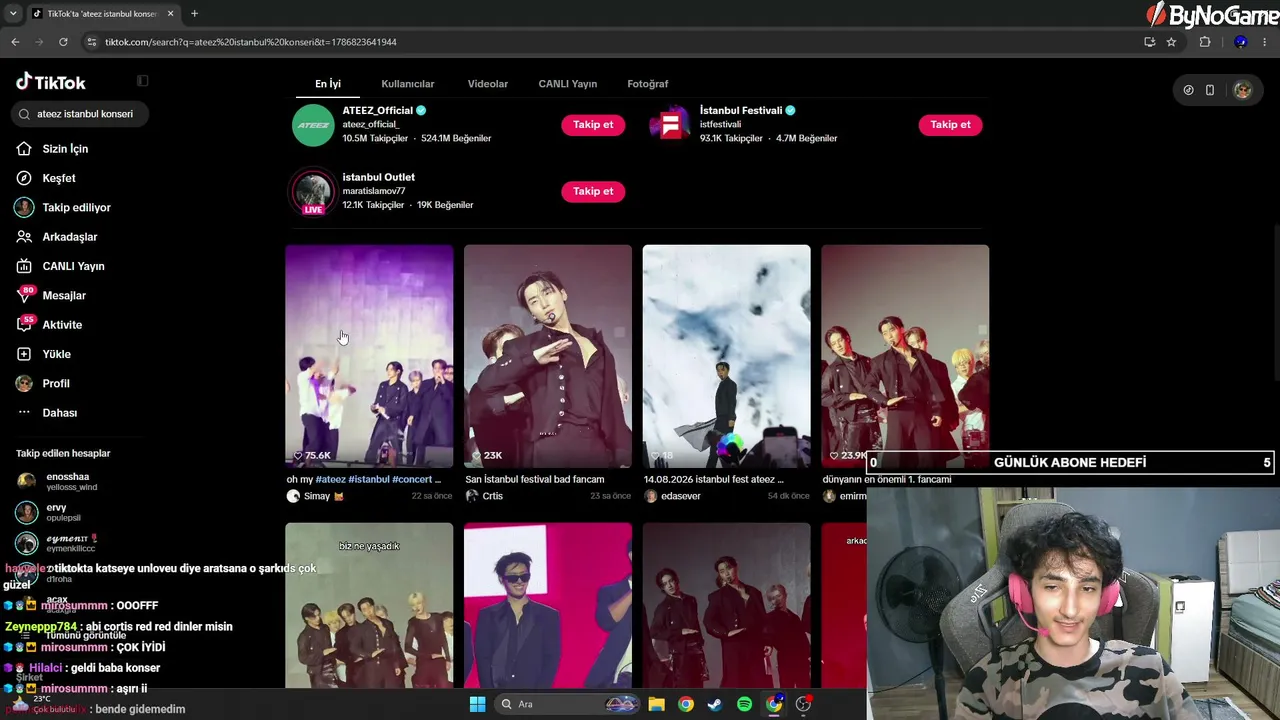The image size is (1280, 720).
Task: Open Takip ediliyor following feed
Action: 76,207
